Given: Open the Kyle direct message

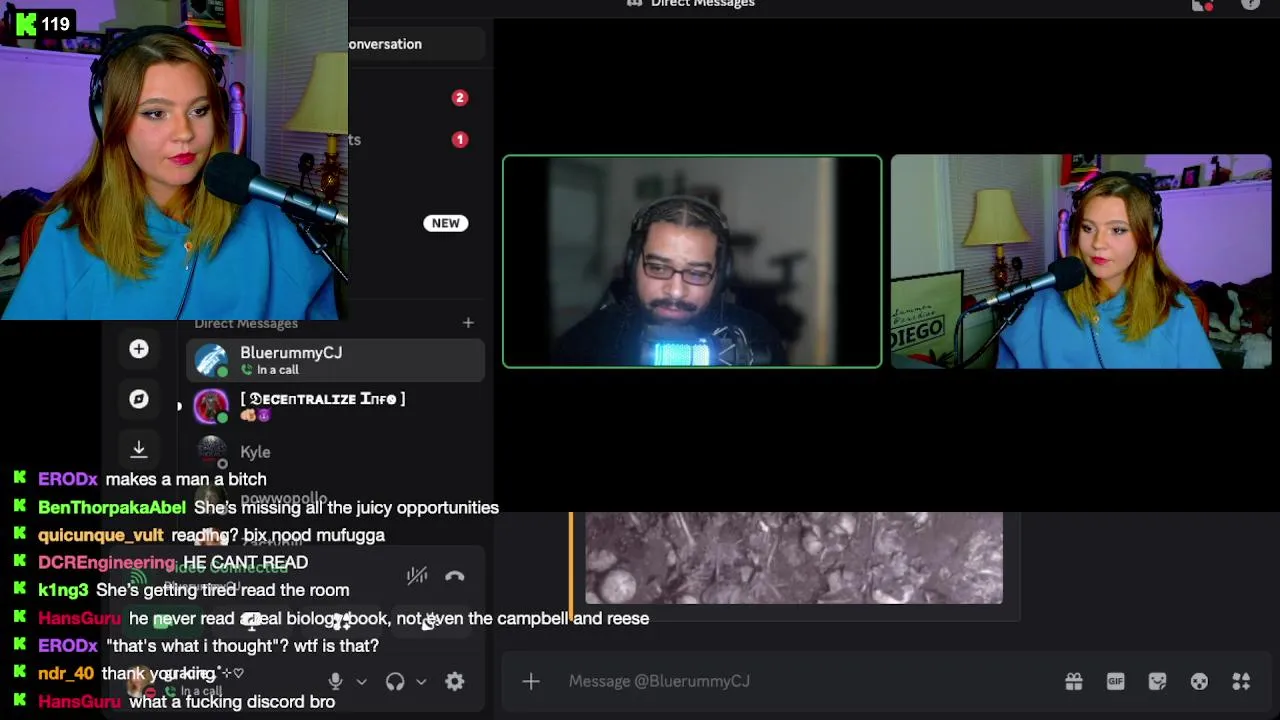Looking at the screenshot, I should click(336, 452).
